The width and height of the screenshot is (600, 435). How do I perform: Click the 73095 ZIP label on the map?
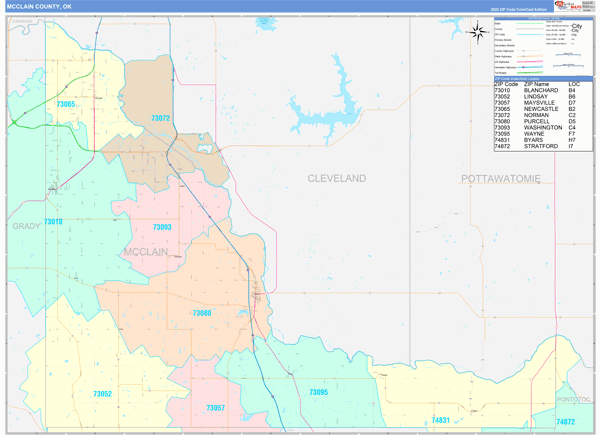318,393
